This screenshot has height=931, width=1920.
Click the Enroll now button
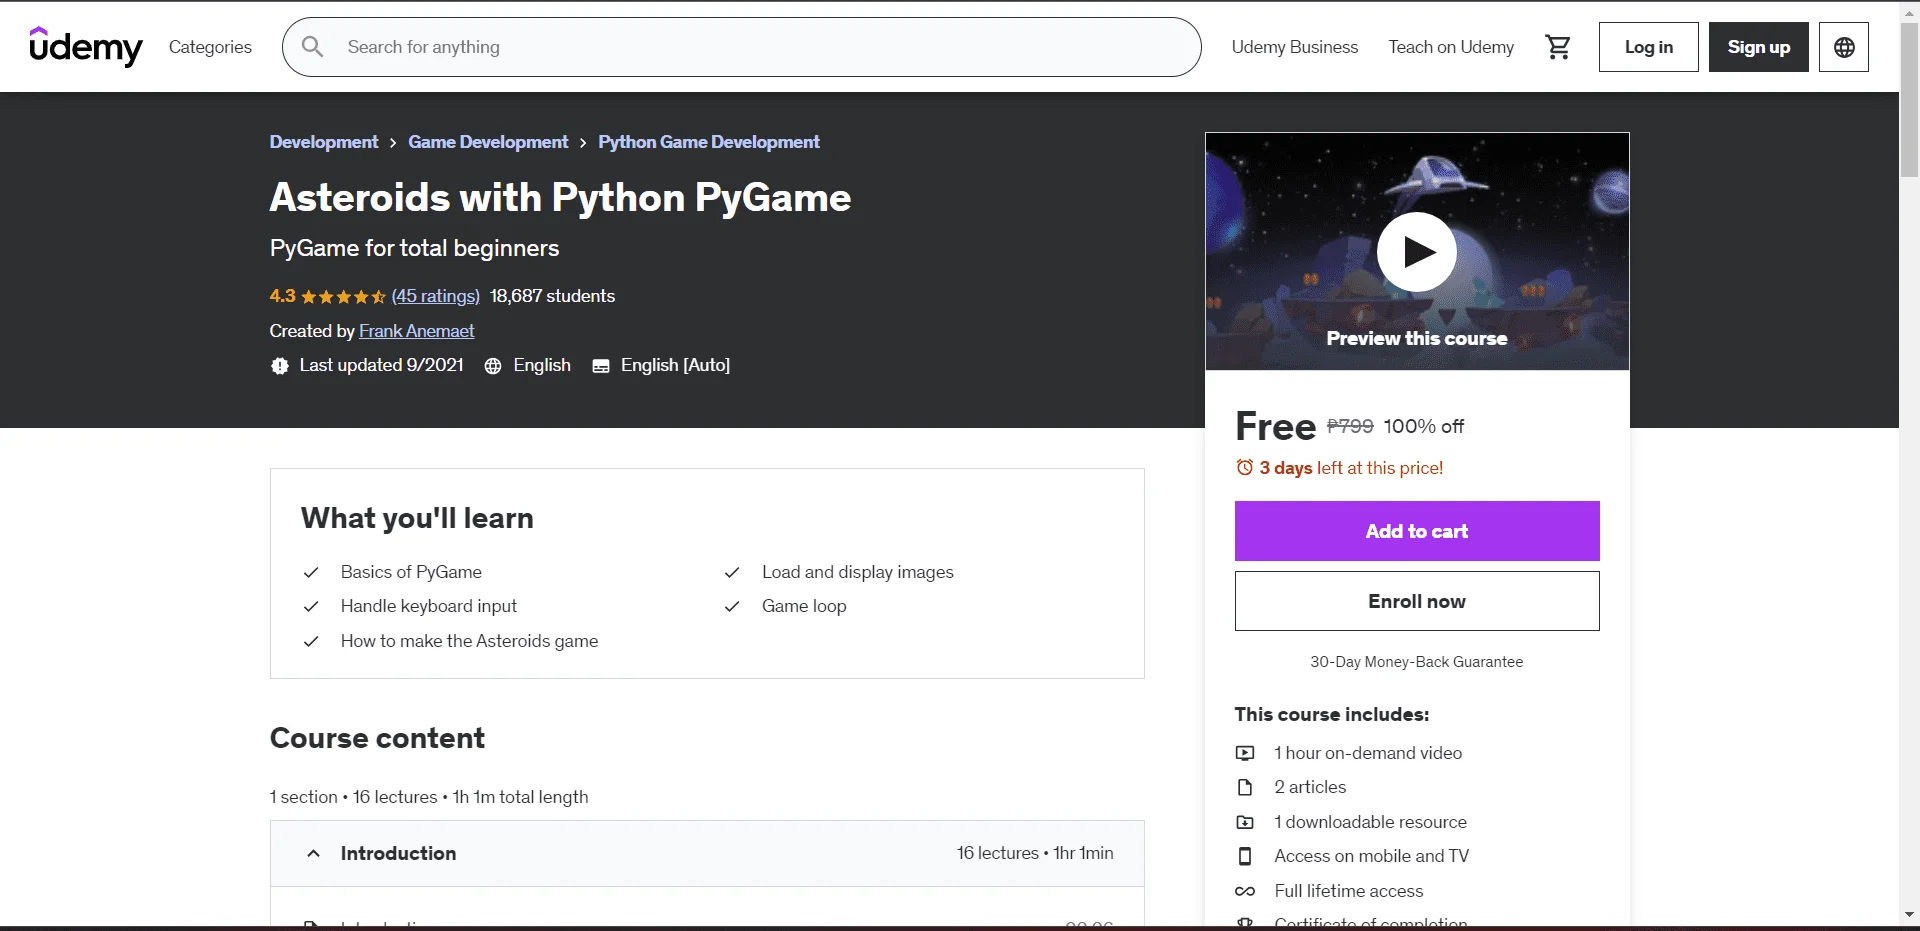(1416, 601)
